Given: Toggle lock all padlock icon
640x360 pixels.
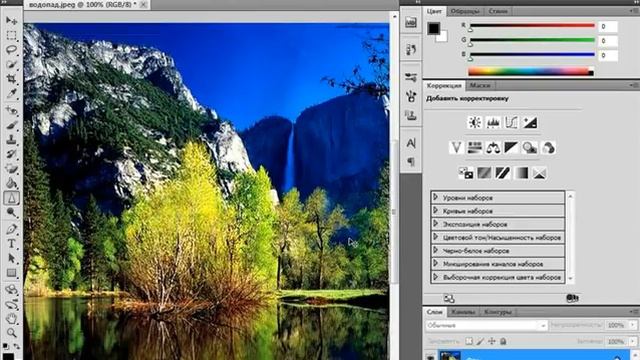Looking at the screenshot, I should click(x=503, y=341).
